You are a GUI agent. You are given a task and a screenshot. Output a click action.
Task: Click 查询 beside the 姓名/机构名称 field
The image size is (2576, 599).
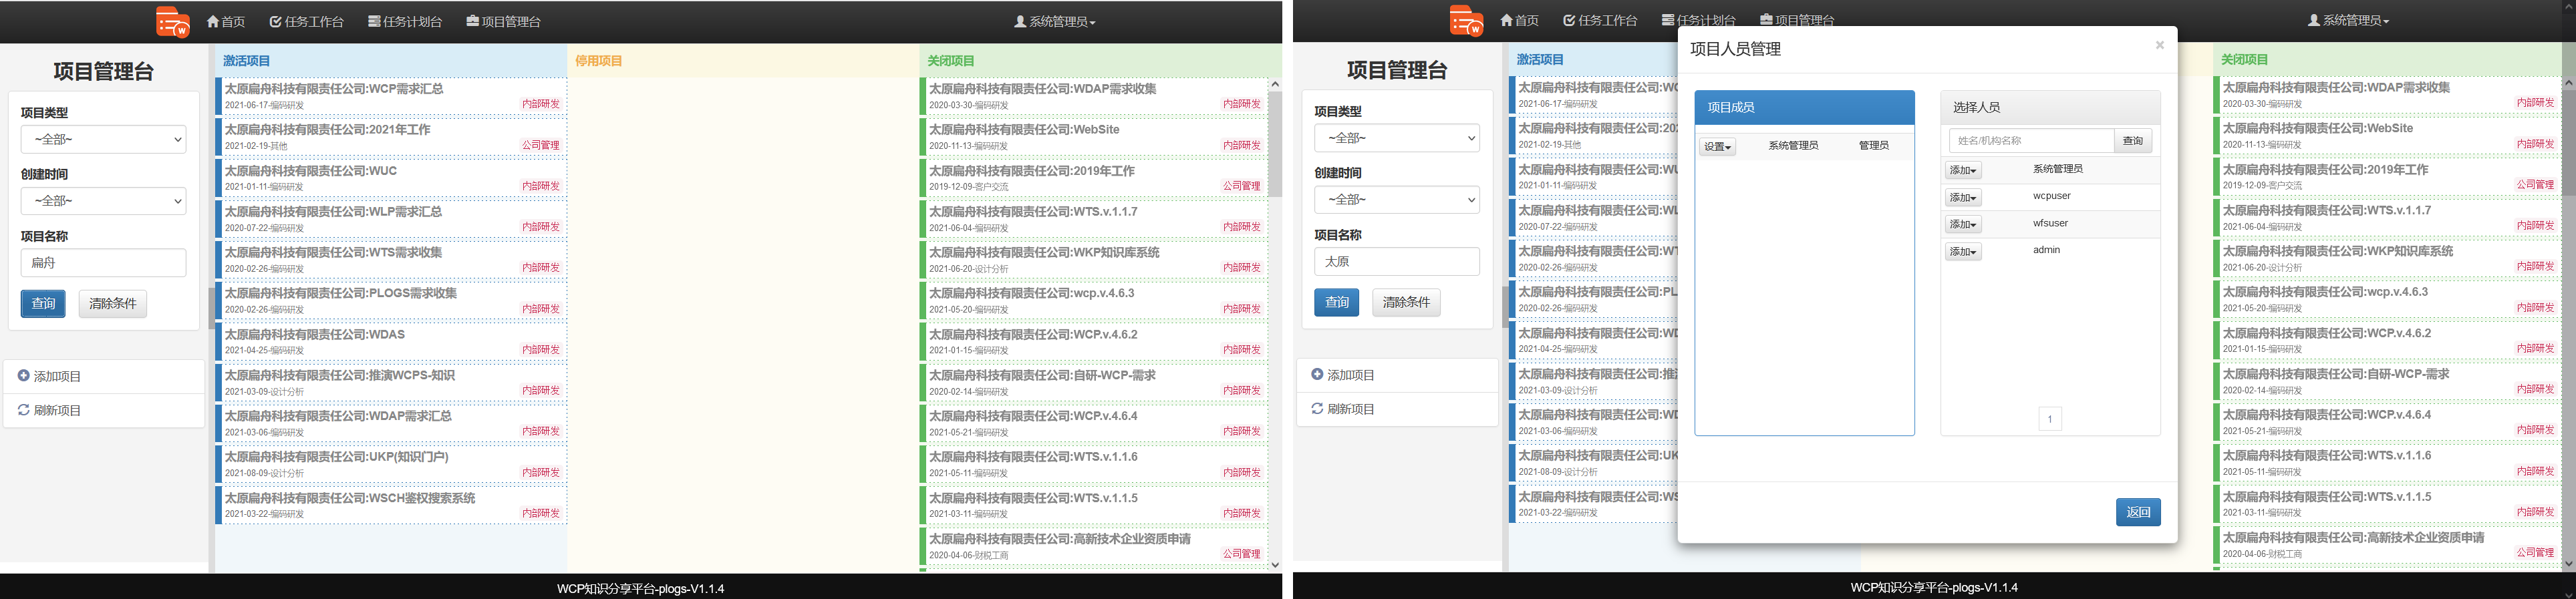tap(2133, 141)
